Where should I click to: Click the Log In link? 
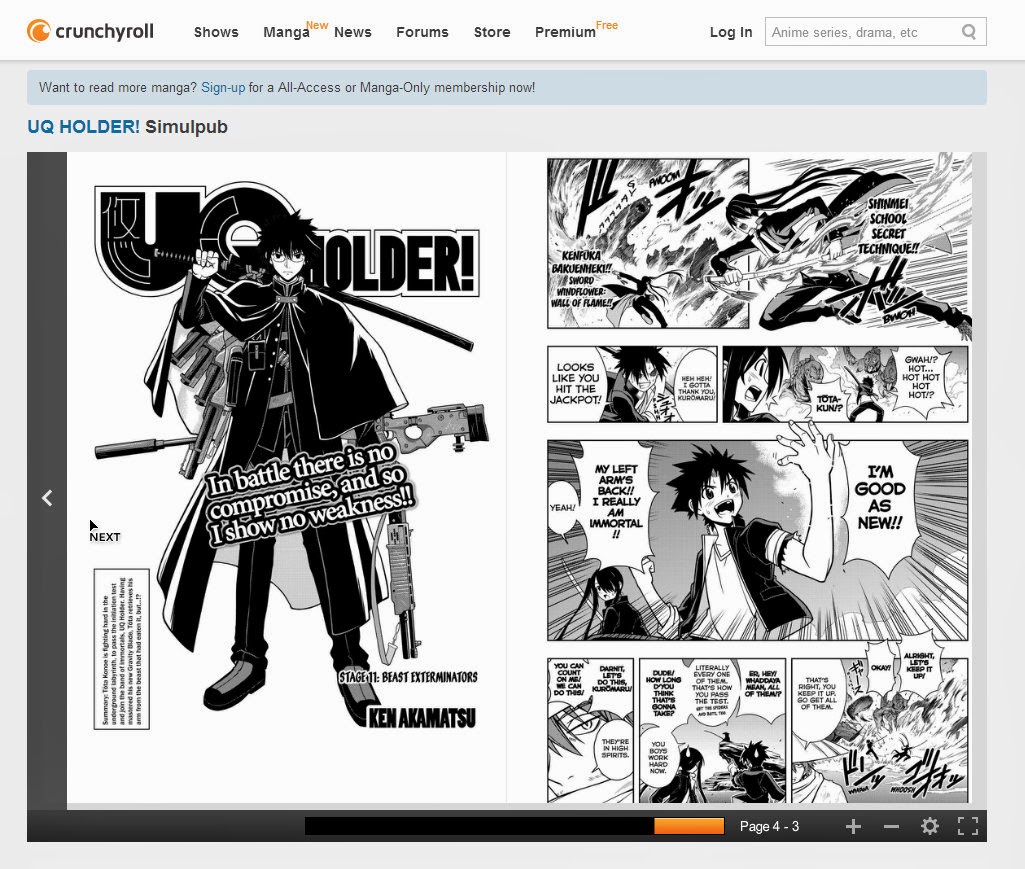[731, 32]
